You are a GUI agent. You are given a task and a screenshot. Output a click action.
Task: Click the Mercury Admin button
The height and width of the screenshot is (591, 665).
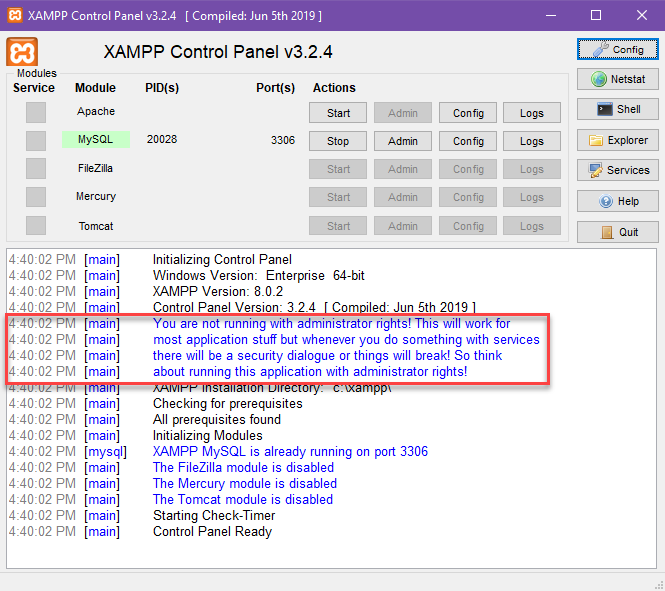pyautogui.click(x=403, y=197)
